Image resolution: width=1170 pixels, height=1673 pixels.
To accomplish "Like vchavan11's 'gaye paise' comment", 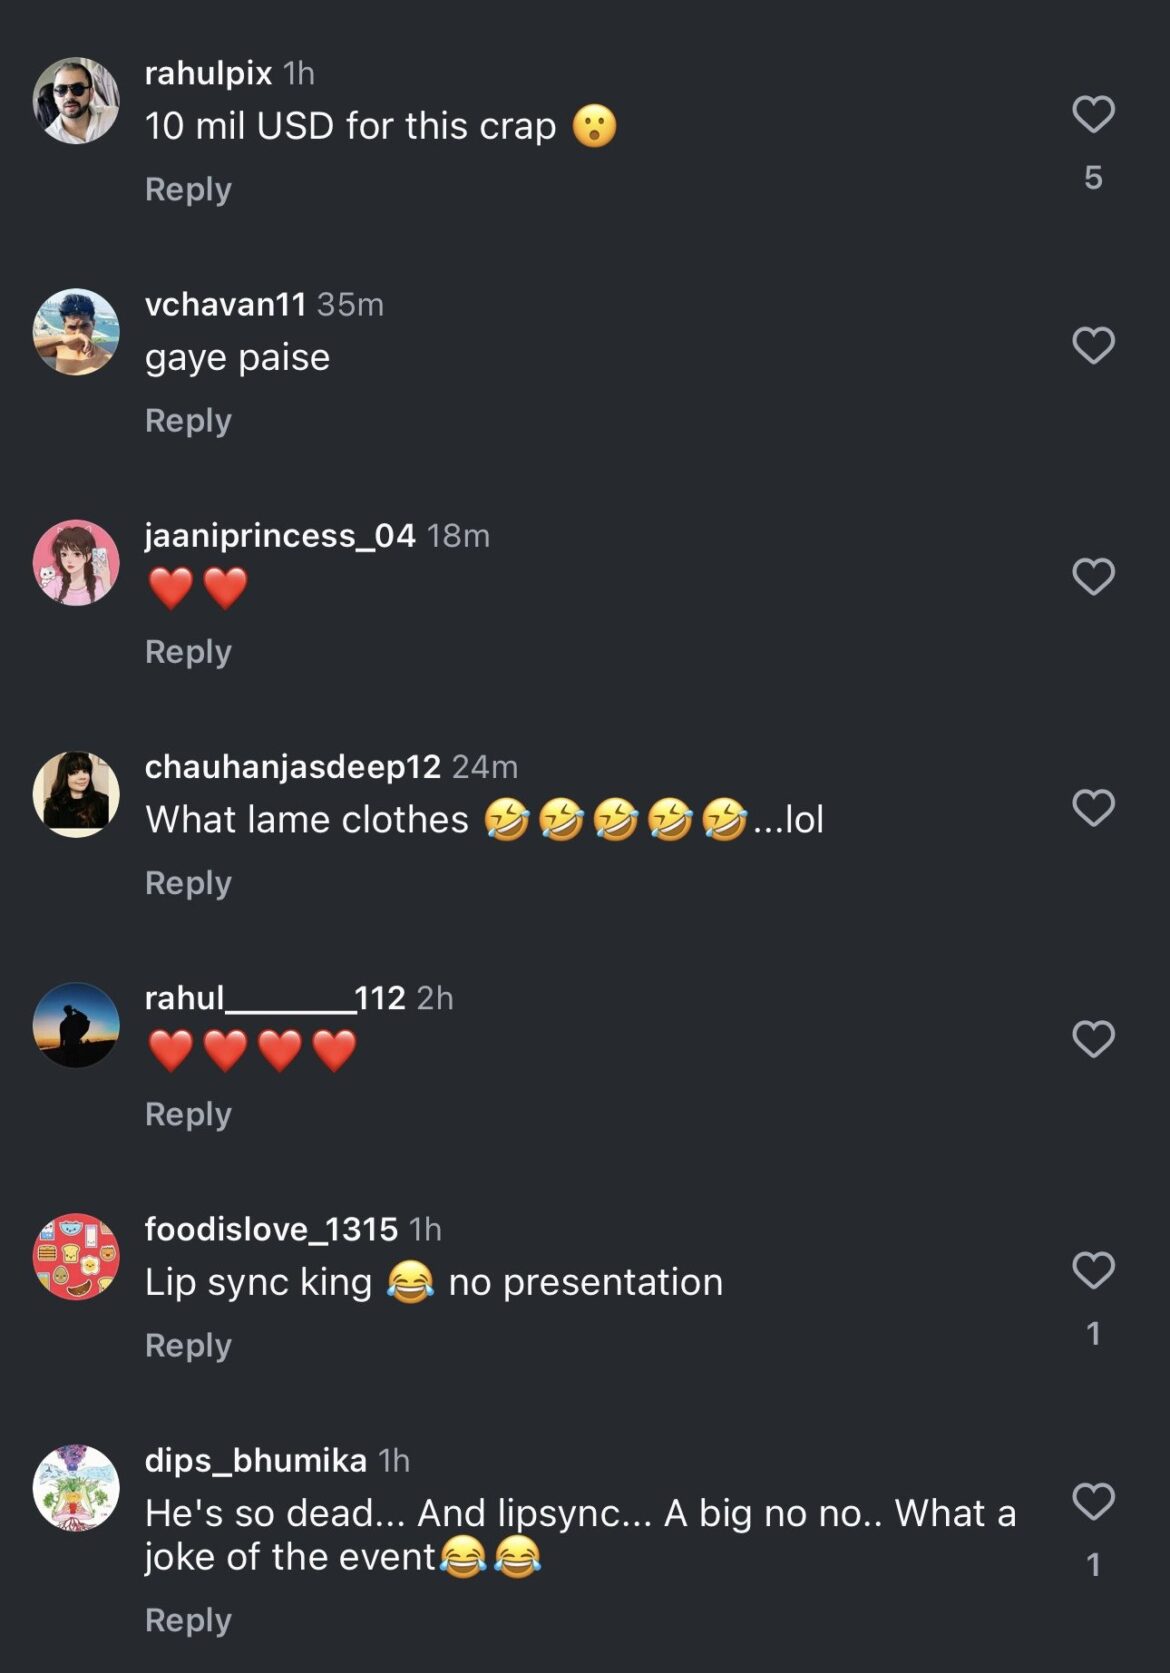I will click(1093, 345).
